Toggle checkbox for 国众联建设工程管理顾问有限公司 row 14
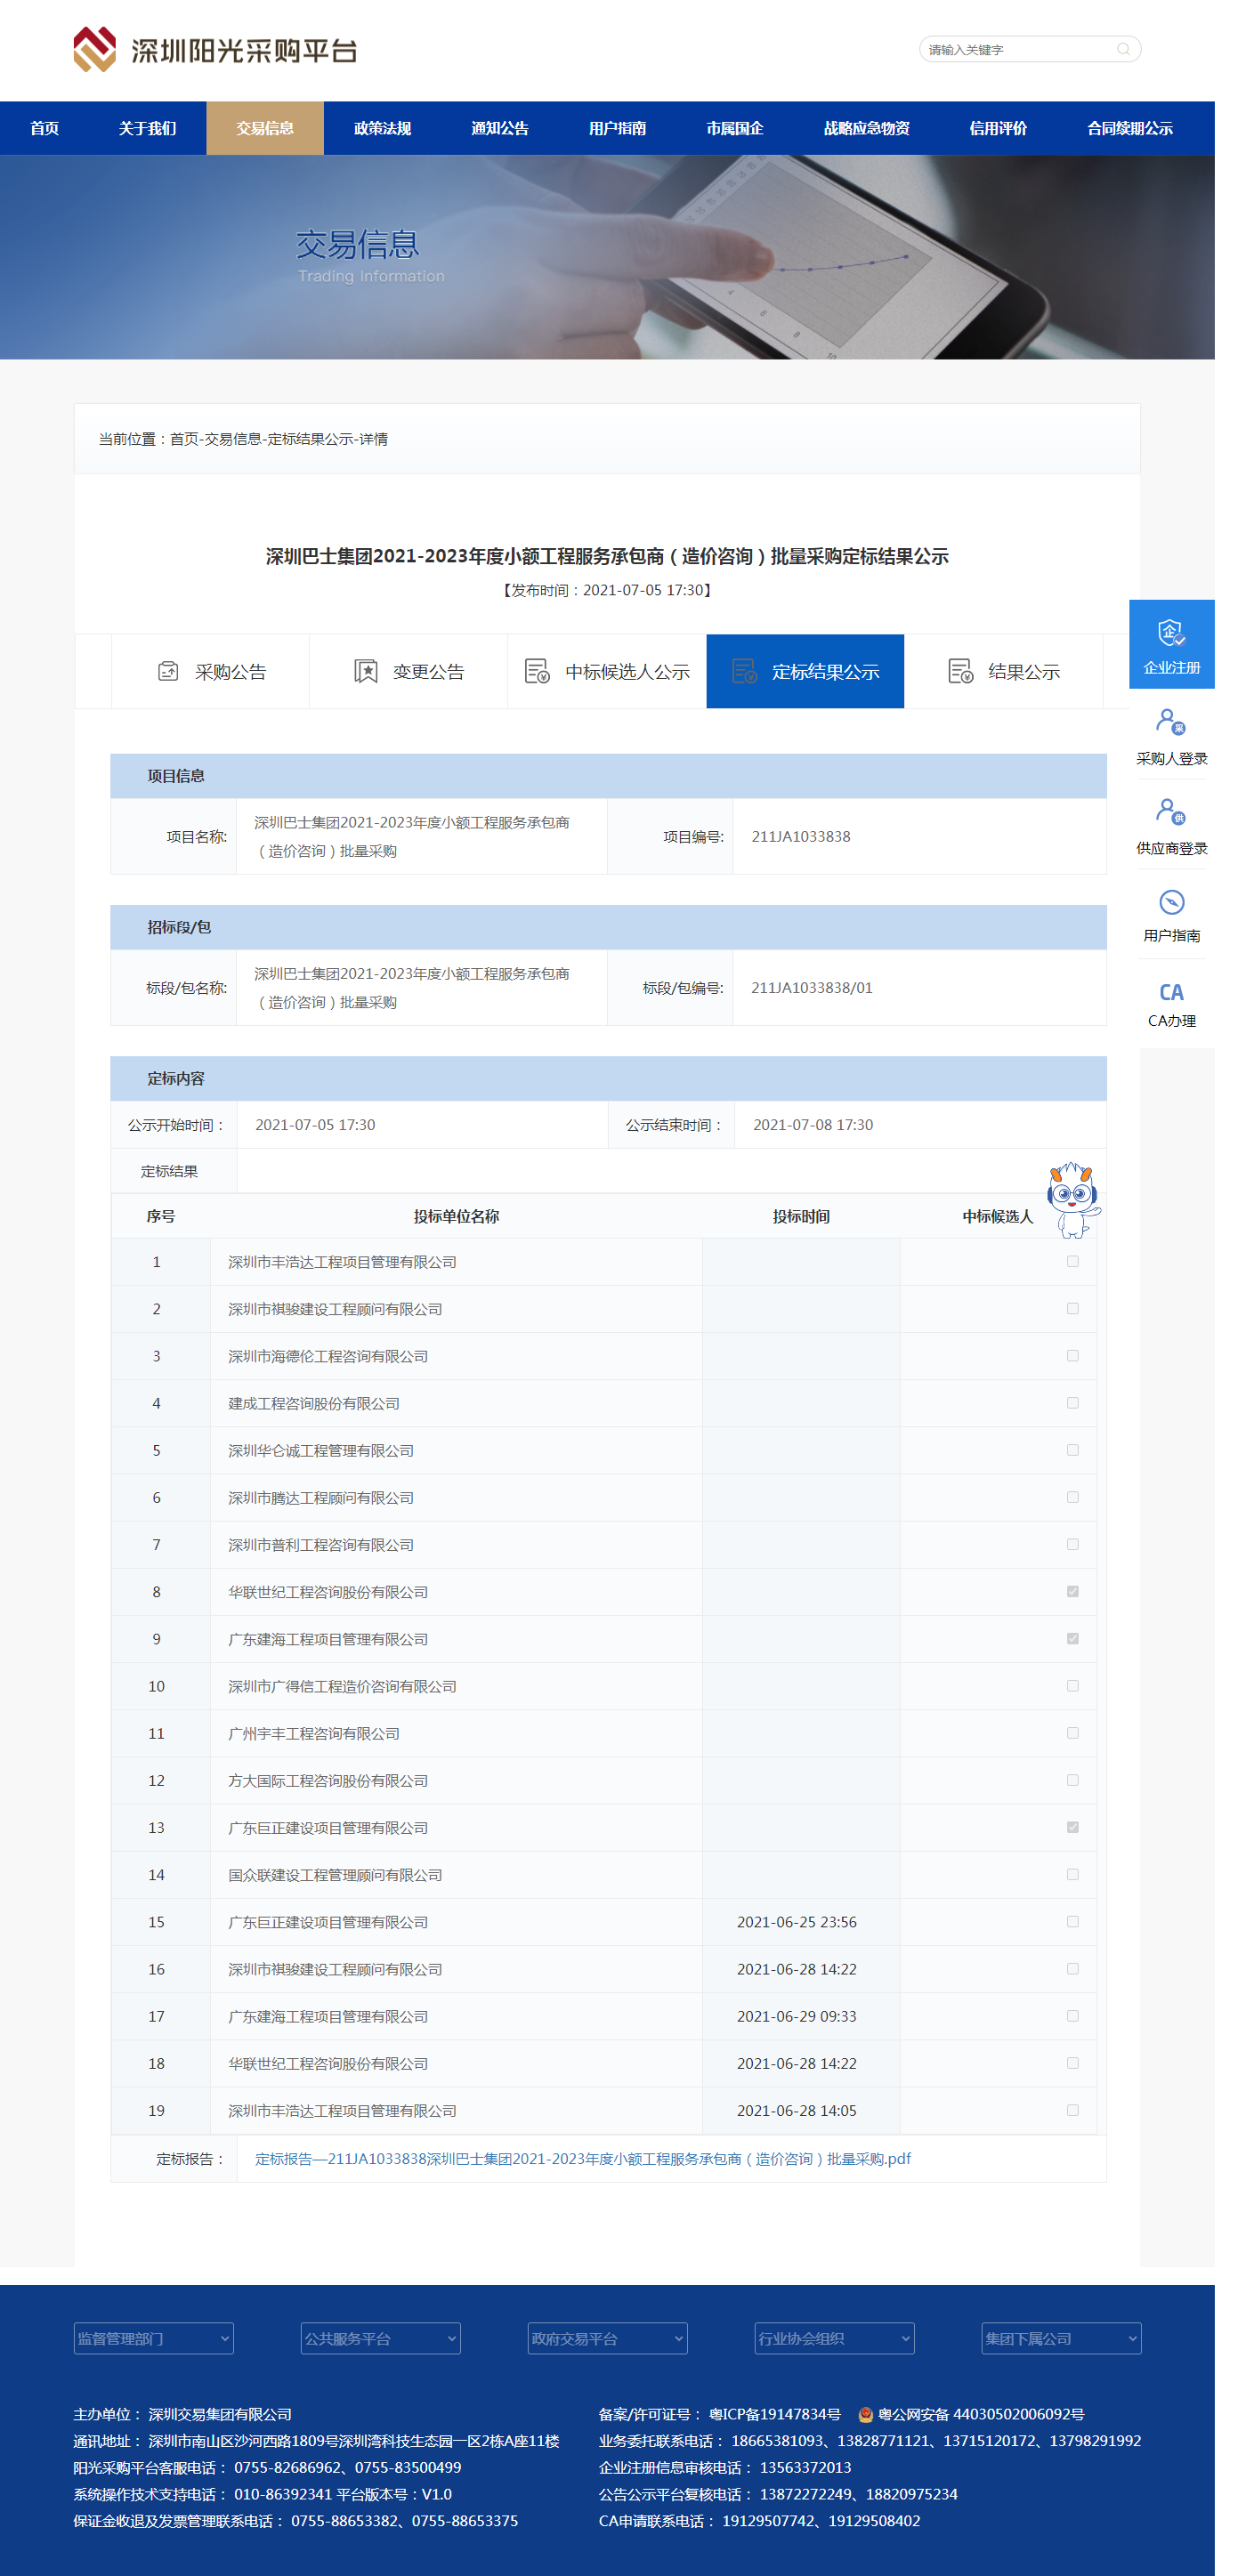 click(1073, 1875)
